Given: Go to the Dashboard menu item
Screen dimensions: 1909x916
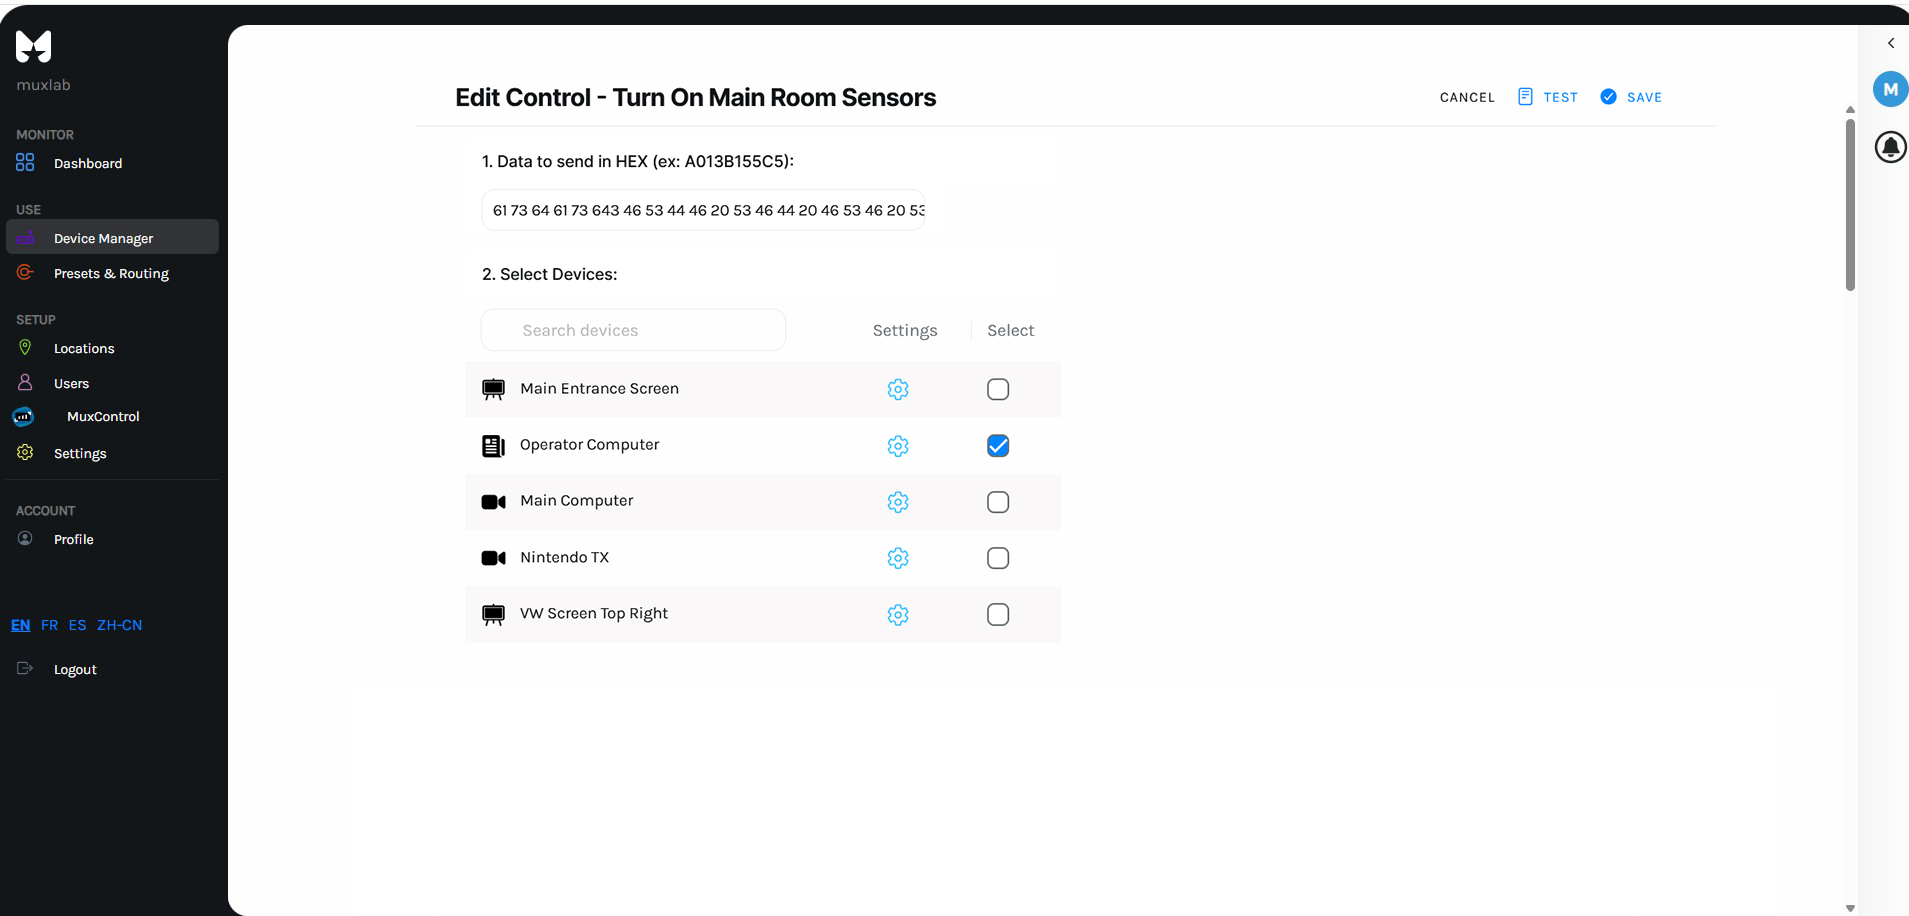Looking at the screenshot, I should point(88,163).
